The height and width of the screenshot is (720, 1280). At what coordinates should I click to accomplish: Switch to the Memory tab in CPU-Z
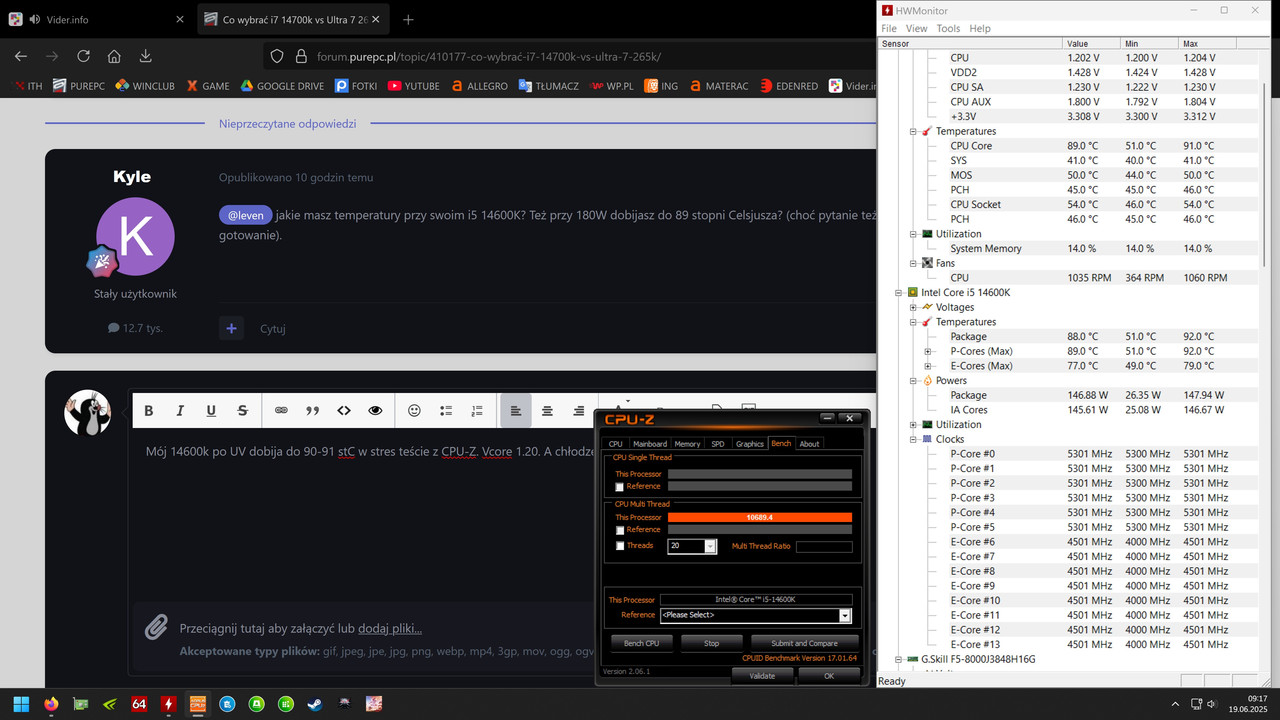(687, 444)
